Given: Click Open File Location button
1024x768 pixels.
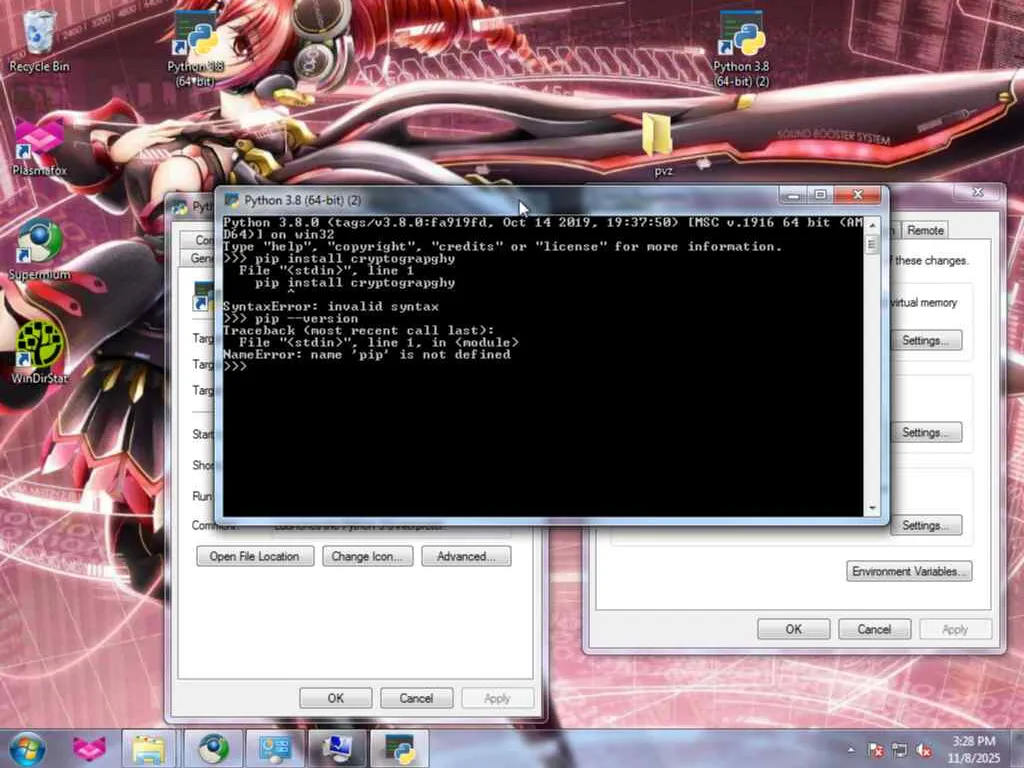Looking at the screenshot, I should point(255,556).
